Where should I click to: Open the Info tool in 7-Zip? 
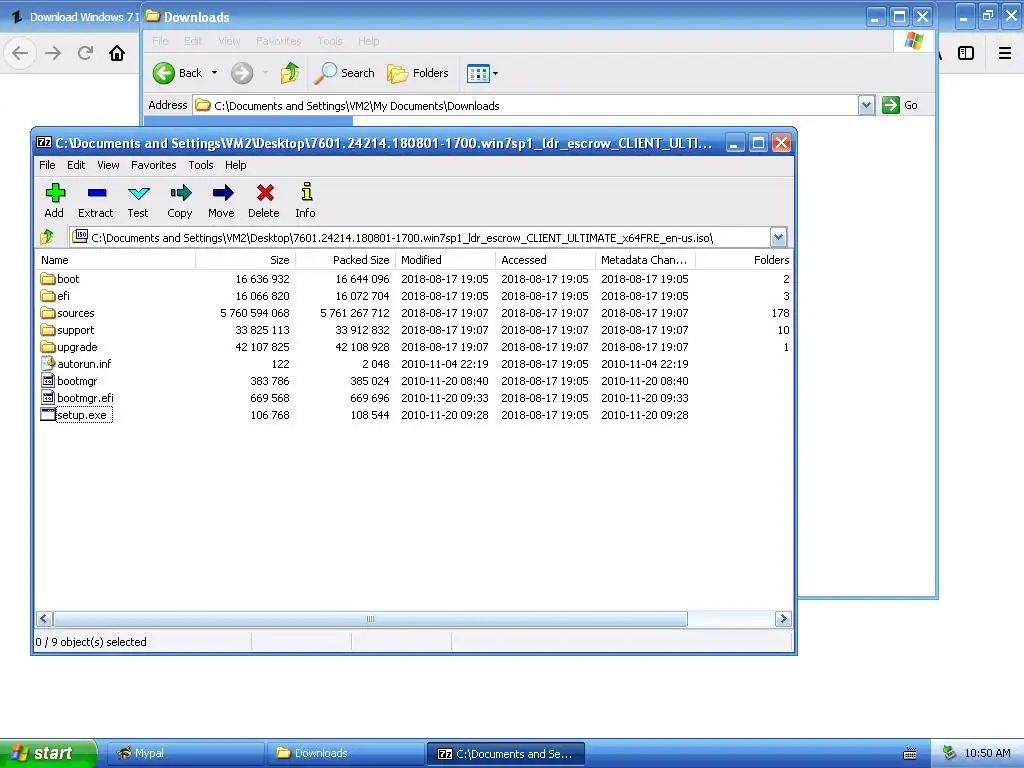click(306, 191)
